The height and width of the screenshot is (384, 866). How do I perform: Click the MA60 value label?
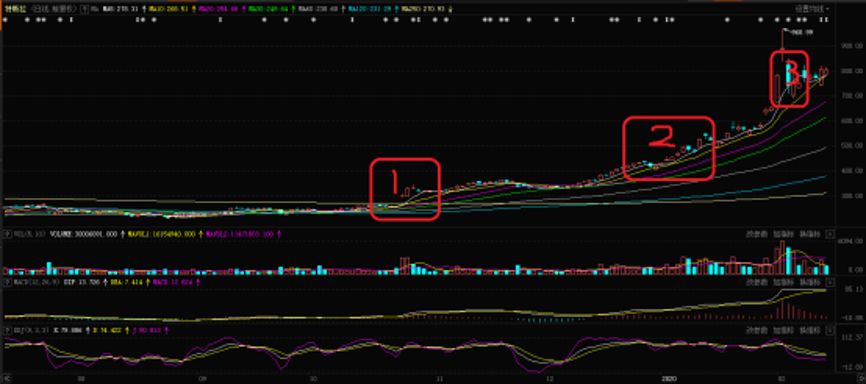[318, 9]
